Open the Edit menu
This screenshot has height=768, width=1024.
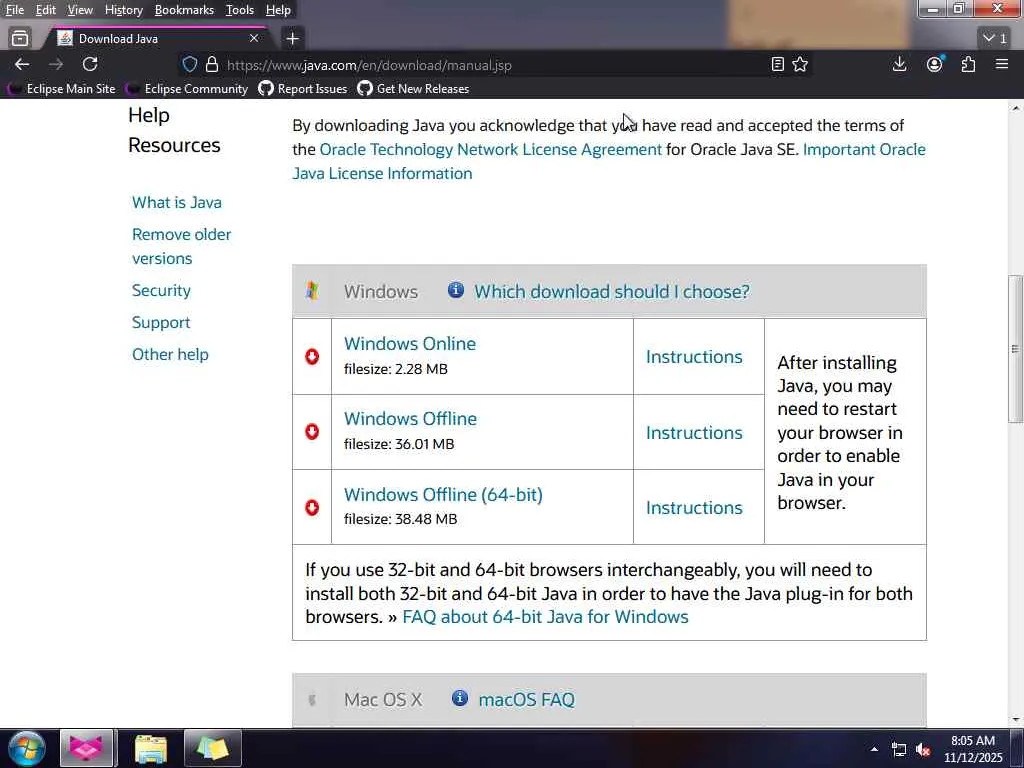[45, 10]
